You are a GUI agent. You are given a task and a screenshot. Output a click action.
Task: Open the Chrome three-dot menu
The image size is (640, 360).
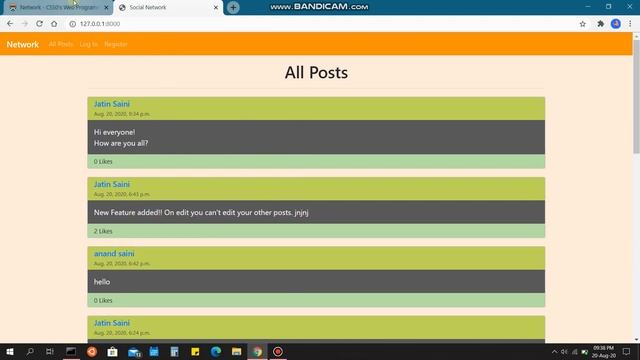[x=630, y=24]
